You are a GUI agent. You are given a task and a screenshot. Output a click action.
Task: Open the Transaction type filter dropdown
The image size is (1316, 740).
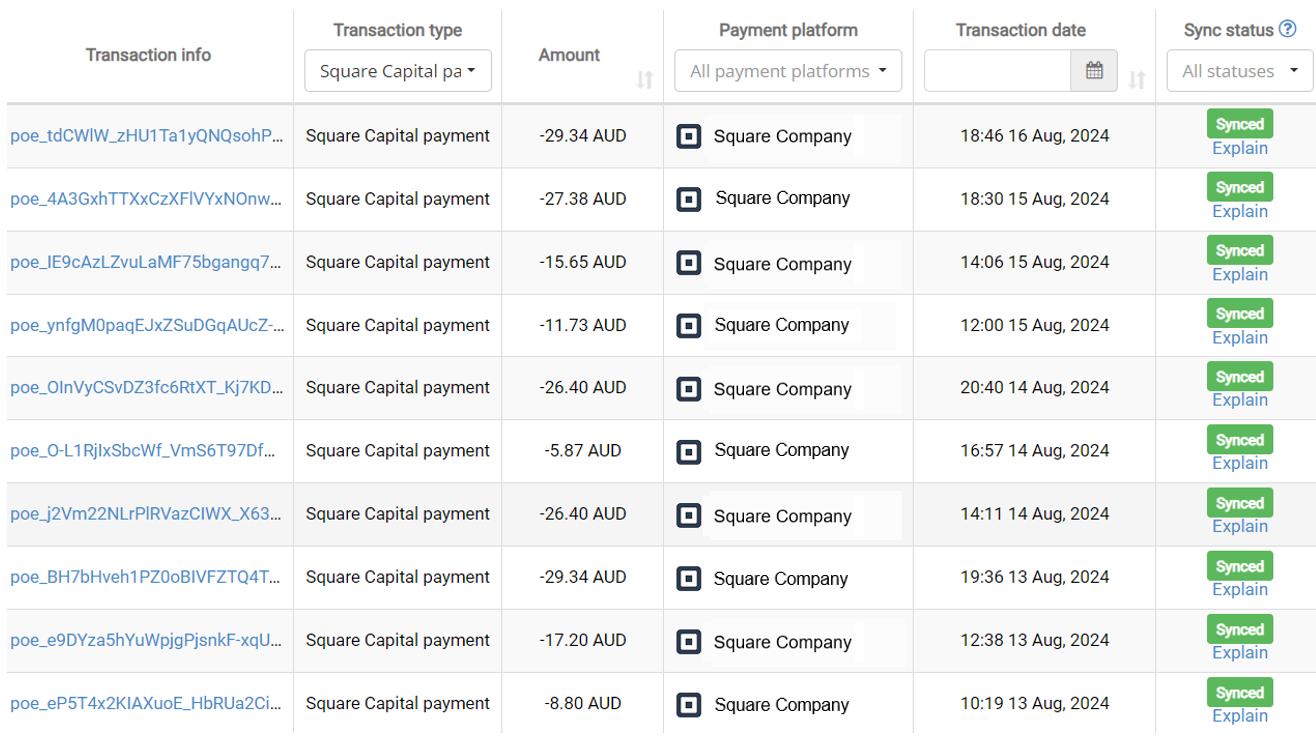pyautogui.click(x=397, y=70)
